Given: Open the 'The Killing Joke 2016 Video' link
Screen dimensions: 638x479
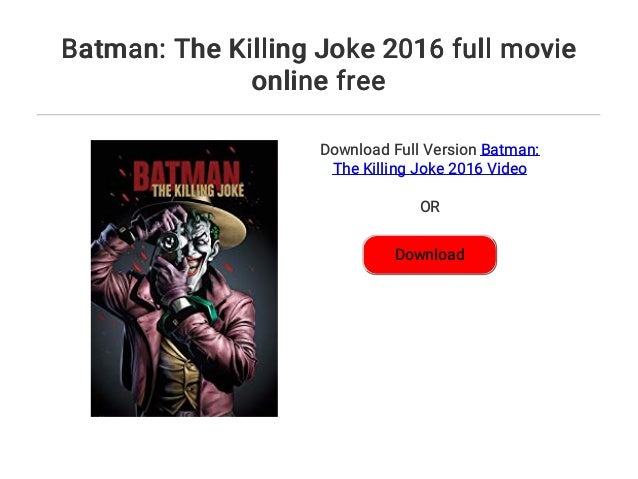Looking at the screenshot, I should [429, 169].
